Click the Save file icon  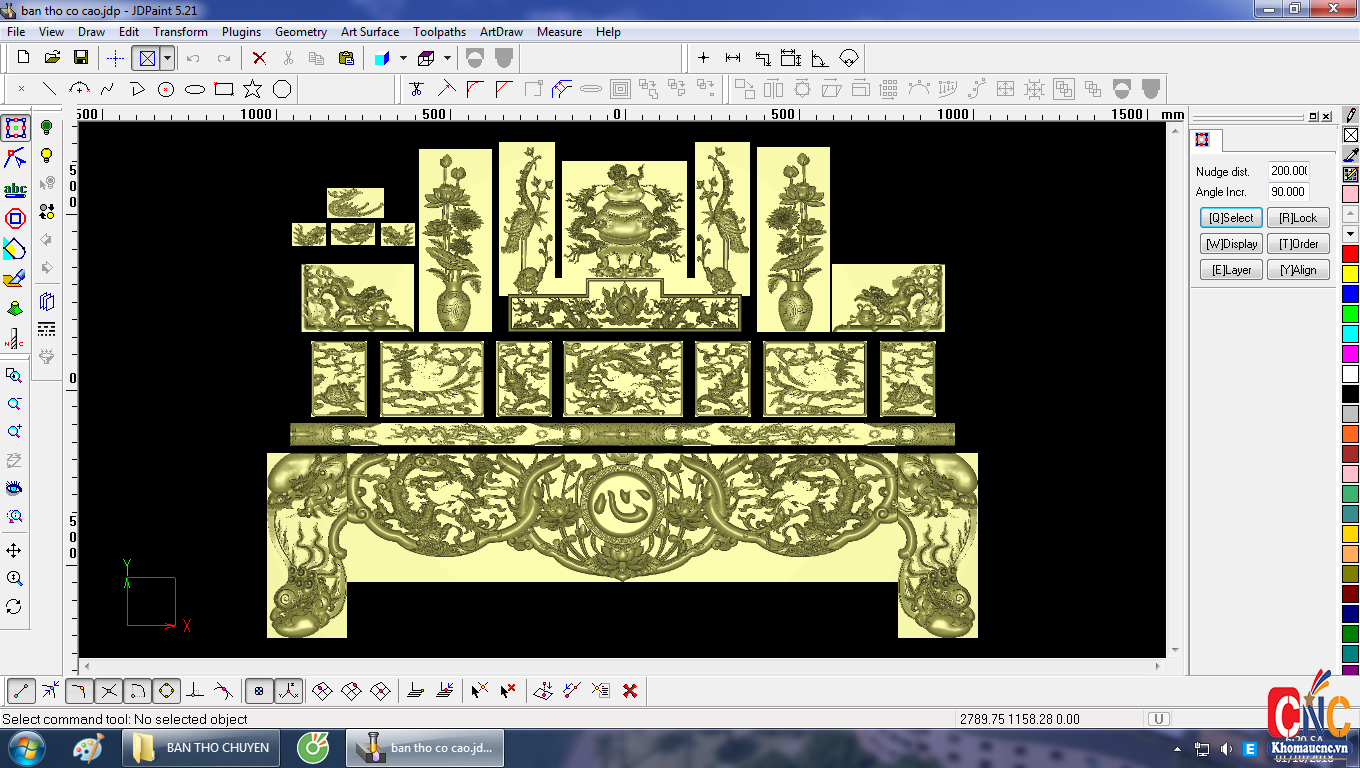[x=81, y=58]
